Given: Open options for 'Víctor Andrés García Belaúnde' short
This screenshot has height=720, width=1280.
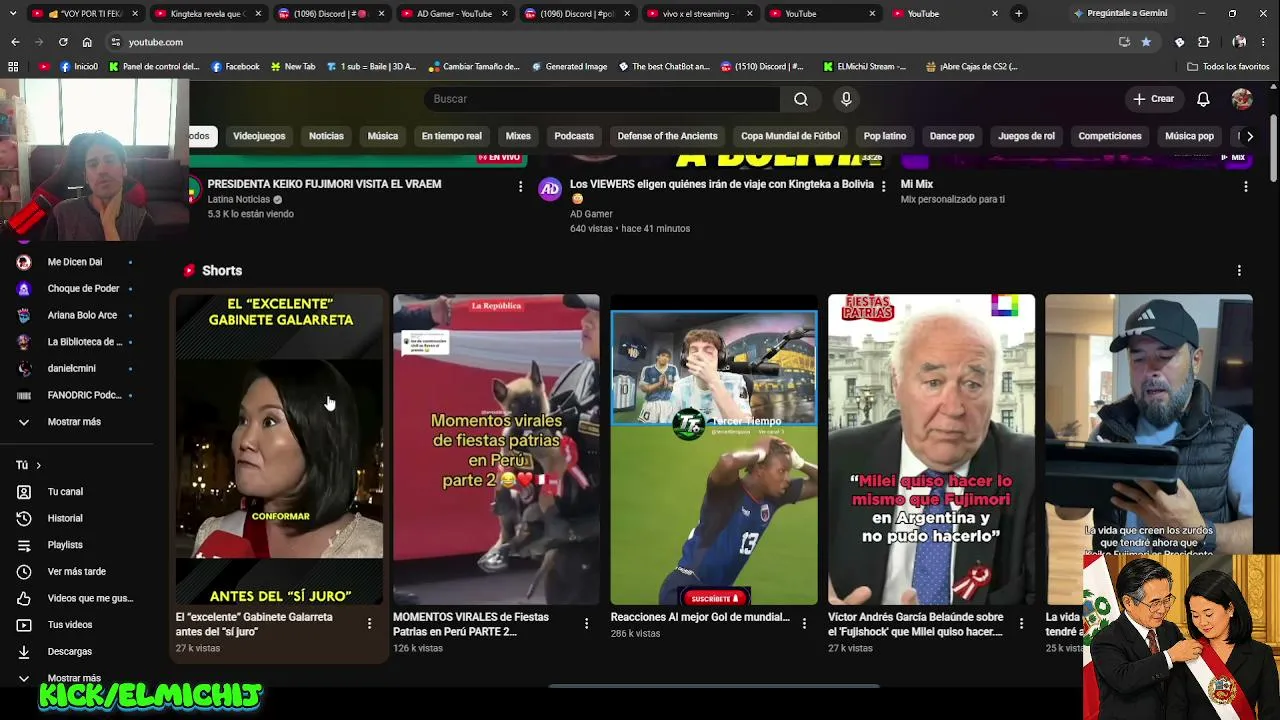Looking at the screenshot, I should tap(1021, 624).
